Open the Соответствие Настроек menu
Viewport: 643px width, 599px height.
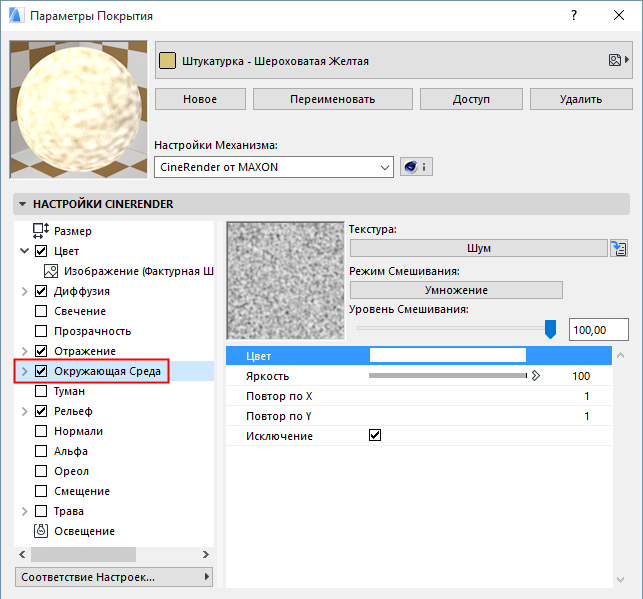tap(114, 577)
